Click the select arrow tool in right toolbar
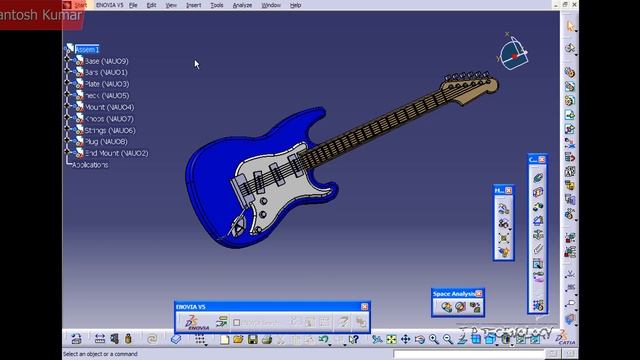 pyautogui.click(x=570, y=26)
